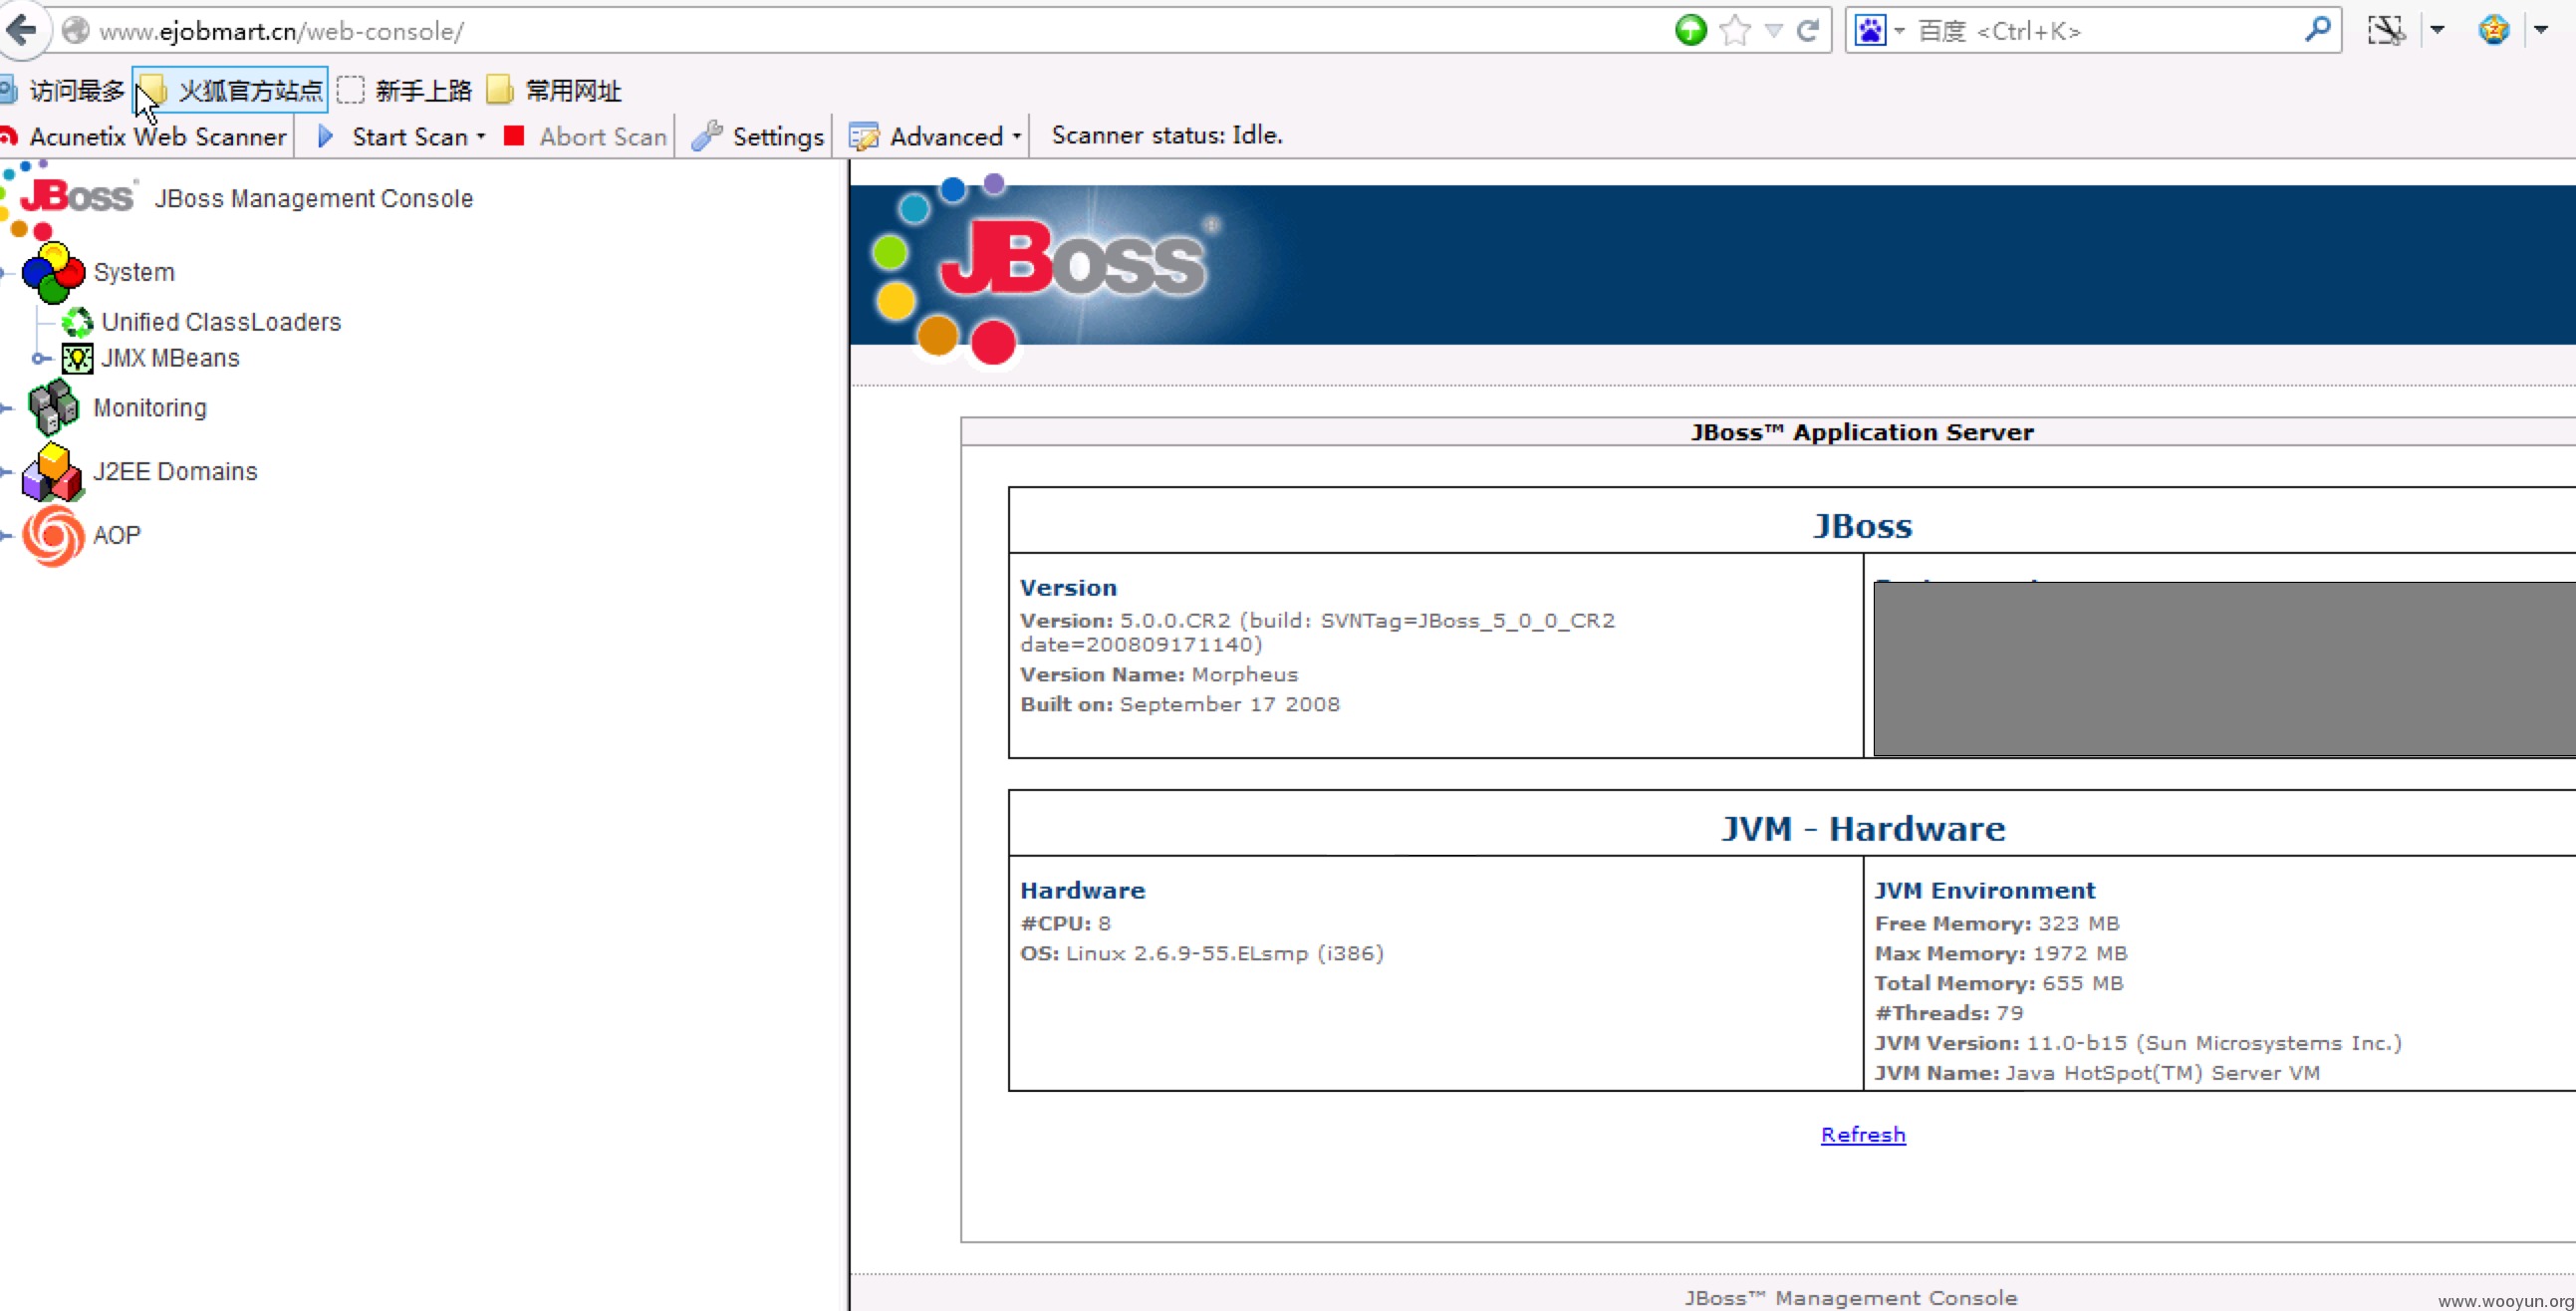This screenshot has height=1311, width=2576.
Task: Select the J2EE Domains tree item
Action: pos(175,472)
